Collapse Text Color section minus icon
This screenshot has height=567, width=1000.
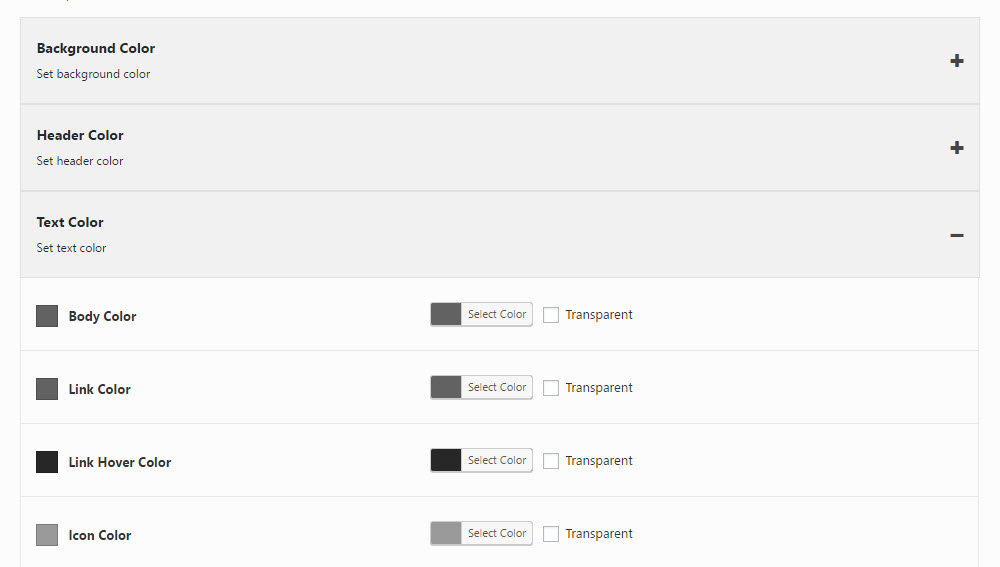957,235
